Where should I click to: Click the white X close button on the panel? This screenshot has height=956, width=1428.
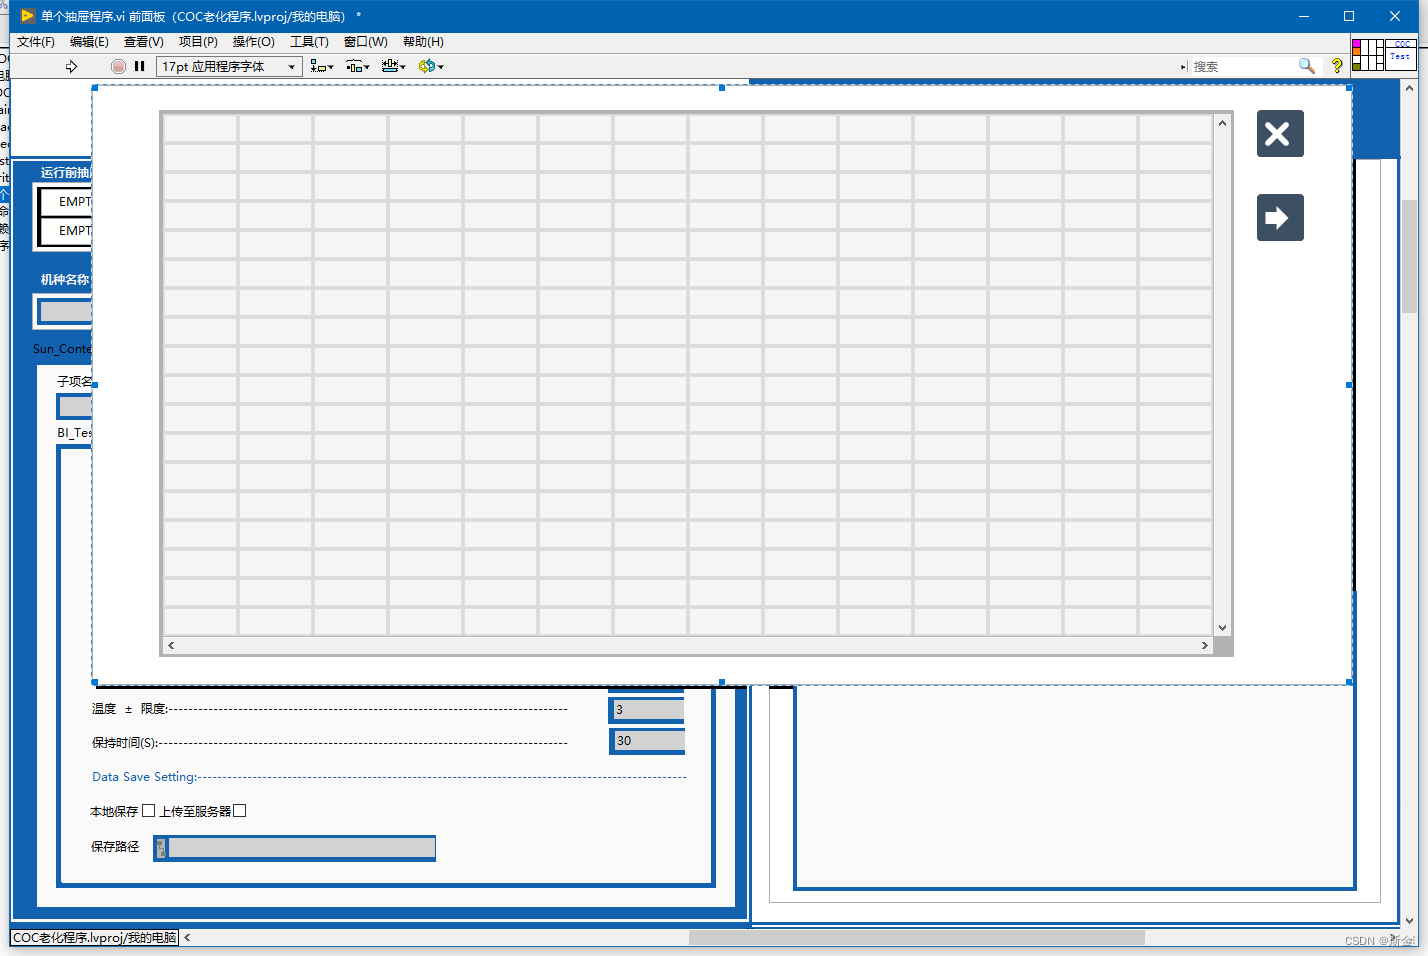[1280, 133]
